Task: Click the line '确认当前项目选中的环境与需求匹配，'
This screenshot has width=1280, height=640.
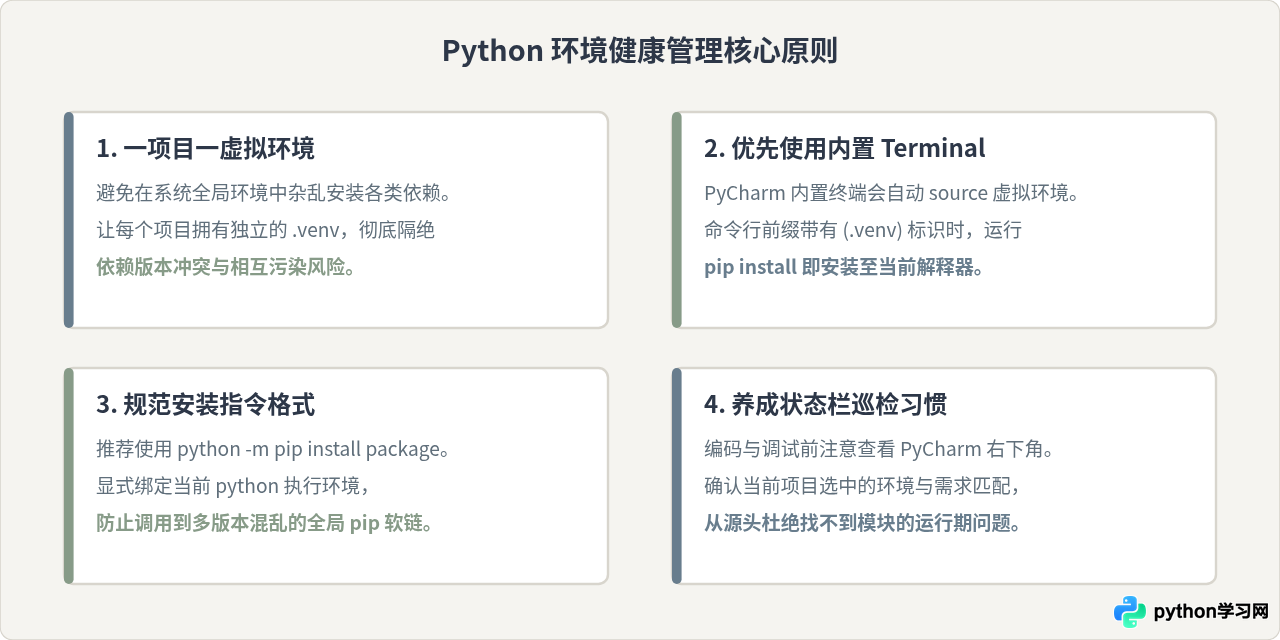Action: pyautogui.click(x=863, y=486)
